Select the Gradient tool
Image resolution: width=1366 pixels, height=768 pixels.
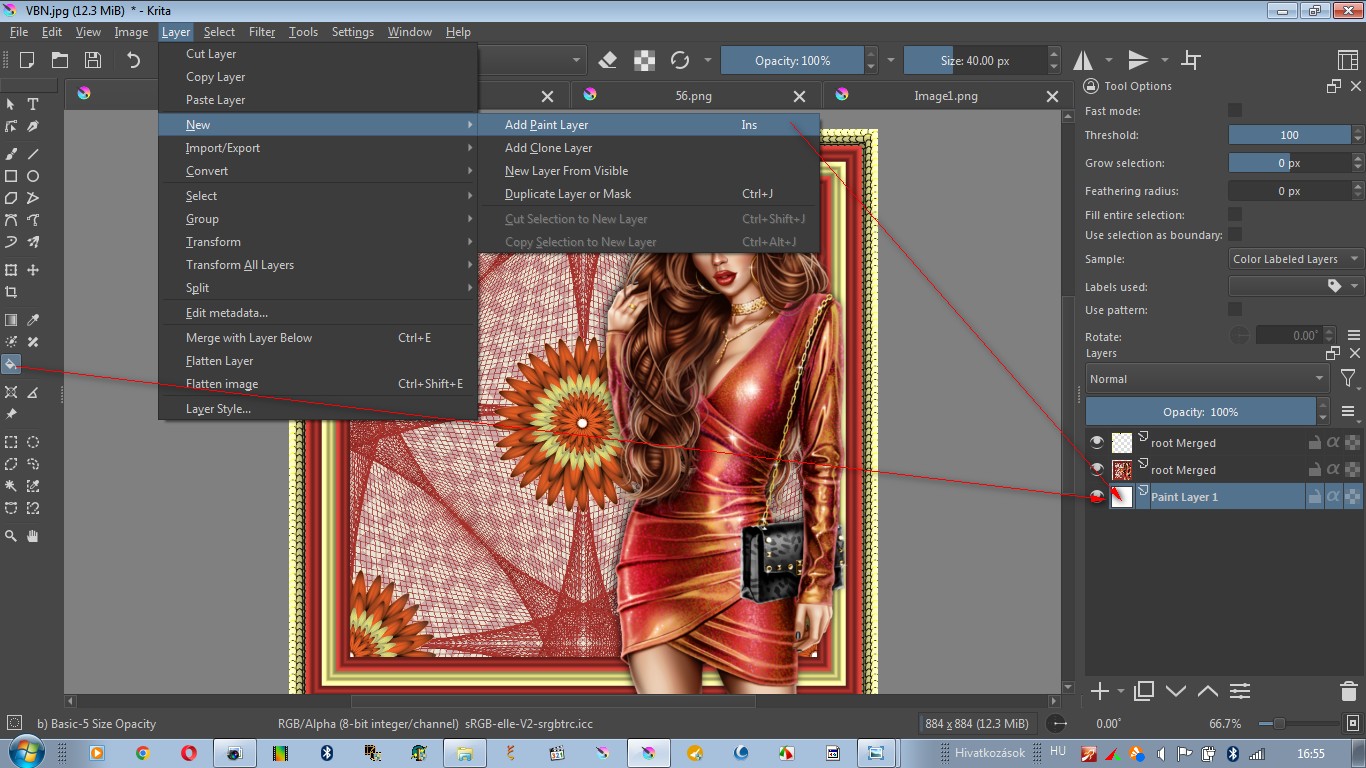(11, 320)
